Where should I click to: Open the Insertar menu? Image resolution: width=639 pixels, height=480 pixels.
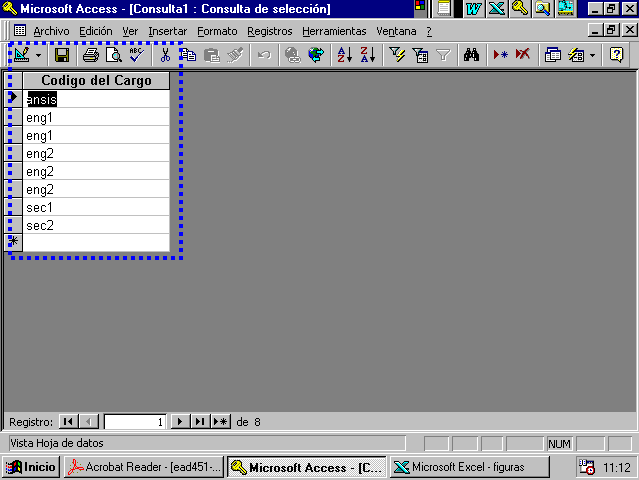(x=167, y=31)
